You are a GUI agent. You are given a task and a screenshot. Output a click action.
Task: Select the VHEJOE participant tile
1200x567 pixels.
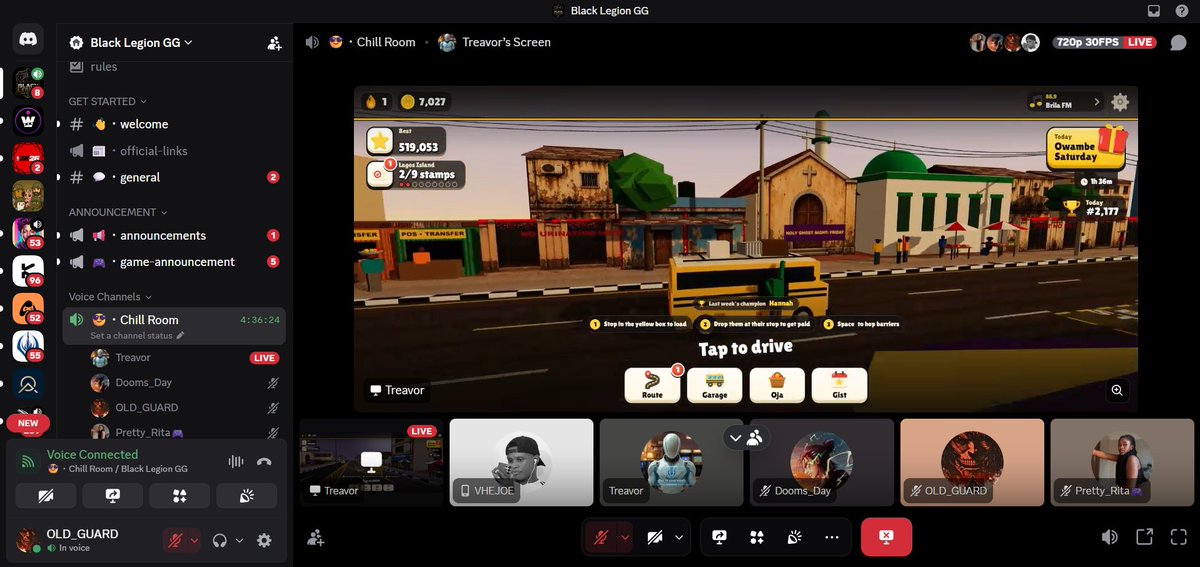click(521, 462)
